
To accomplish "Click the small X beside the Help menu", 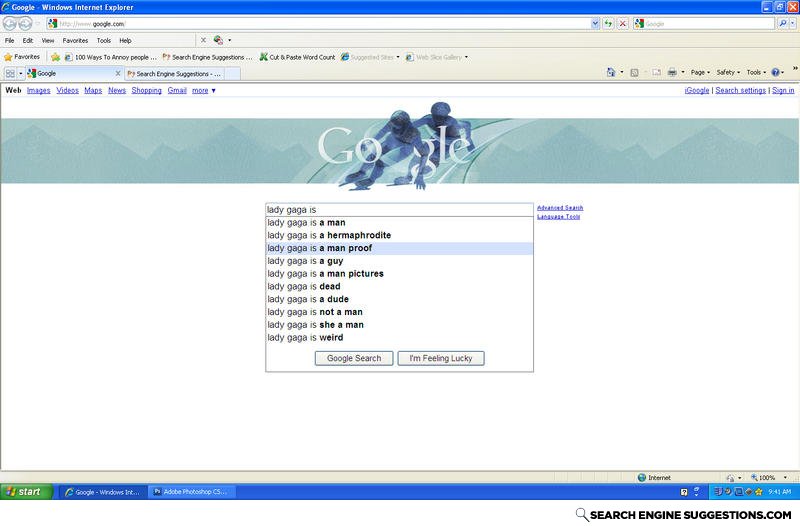I will (203, 40).
